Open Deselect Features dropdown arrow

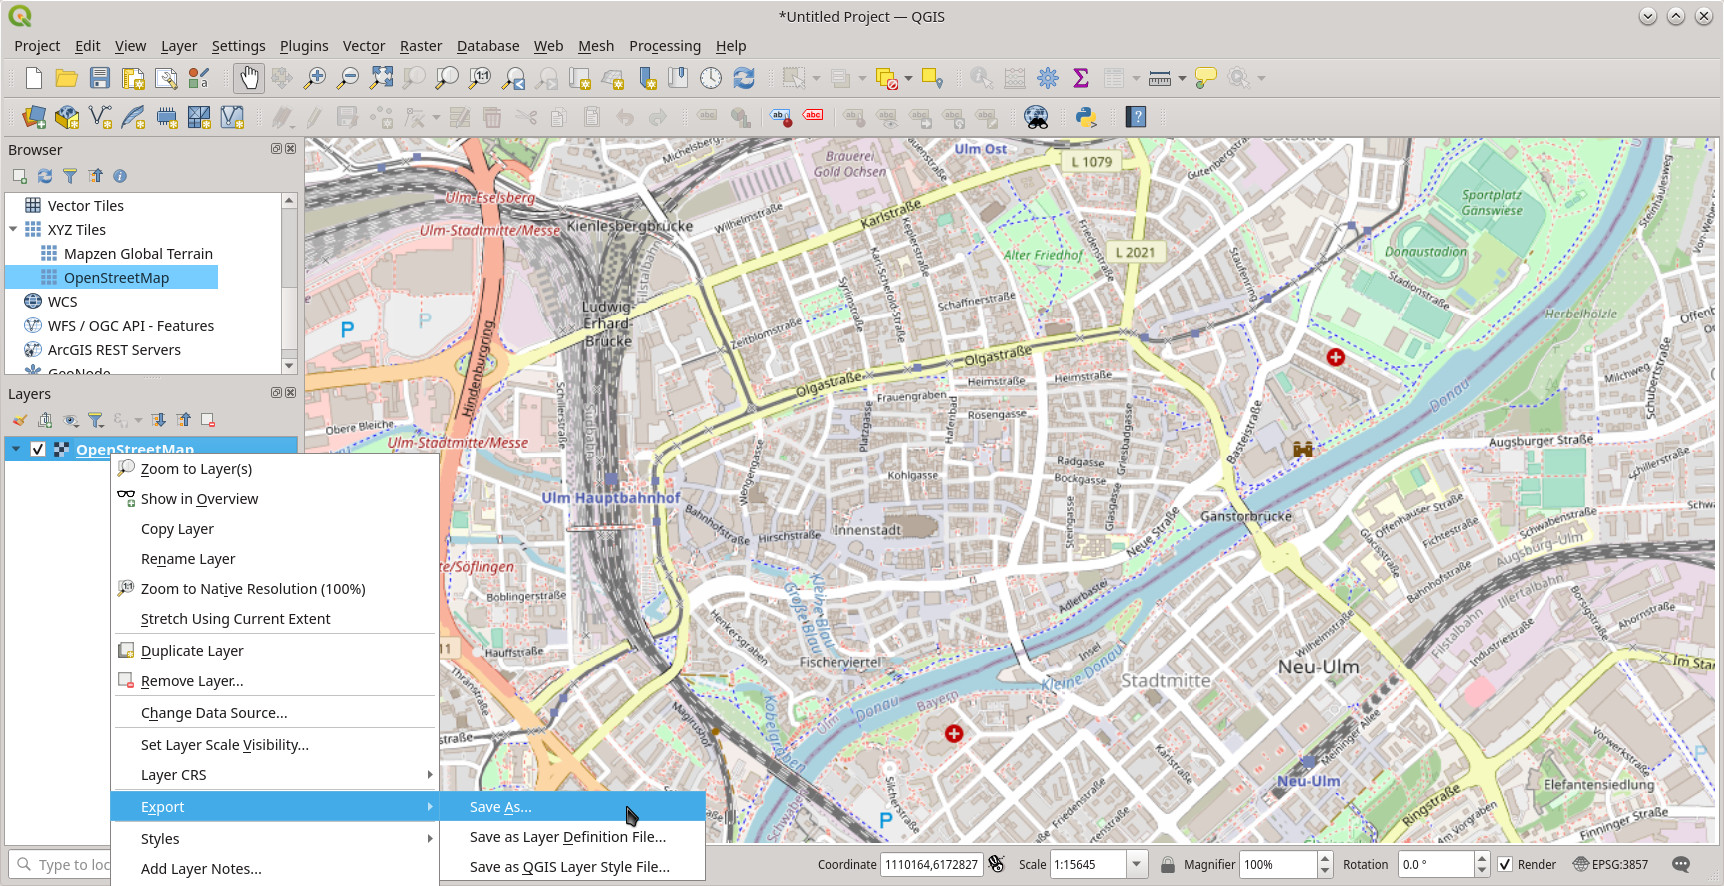[908, 78]
